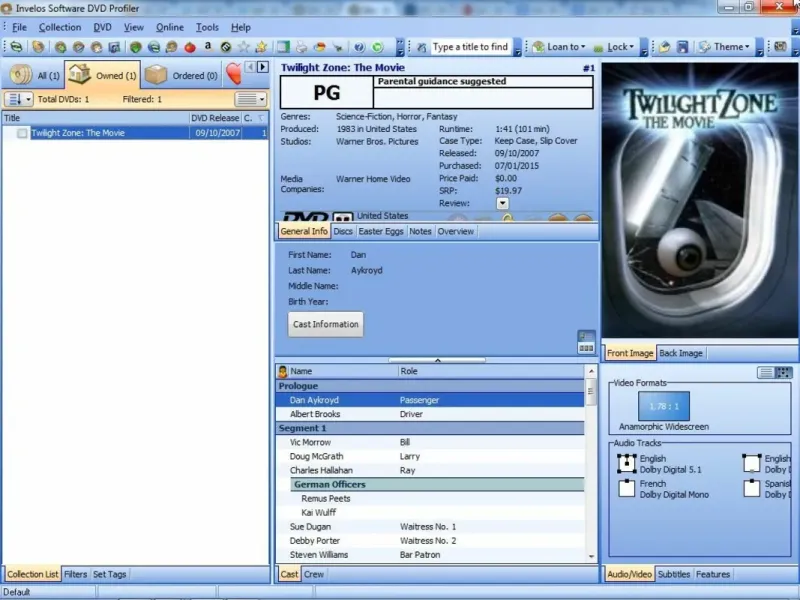Click the Amazon "a" toolbar icon
Screen dimensions: 800x600
click(x=208, y=46)
